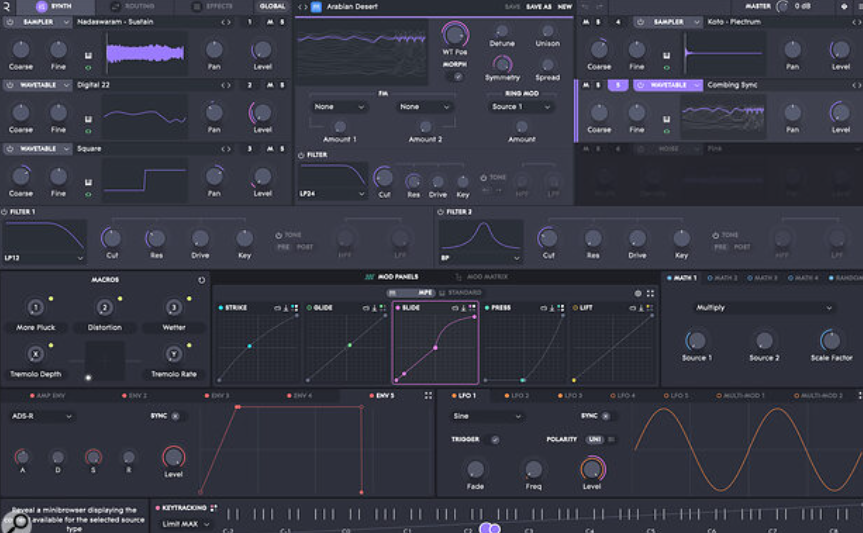Click expand icon of ENV 5 panel
863x533 pixels.
click(428, 396)
